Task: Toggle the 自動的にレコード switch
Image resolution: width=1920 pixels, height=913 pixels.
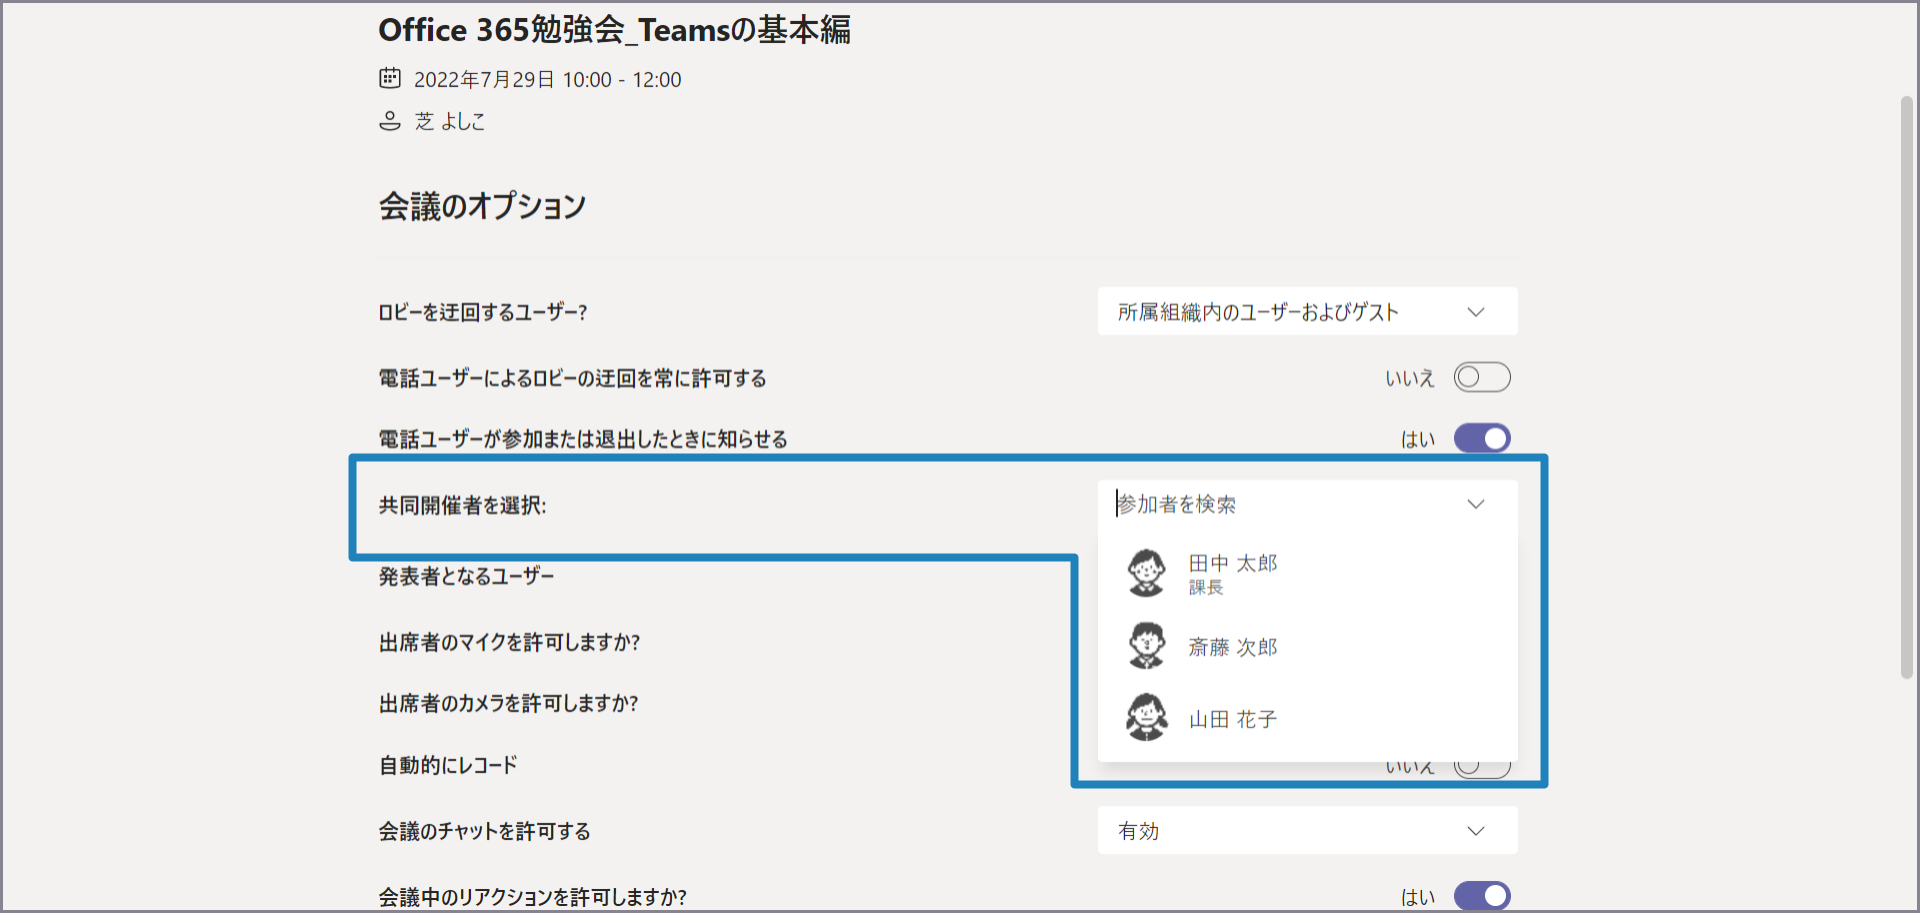Action: tap(1482, 768)
